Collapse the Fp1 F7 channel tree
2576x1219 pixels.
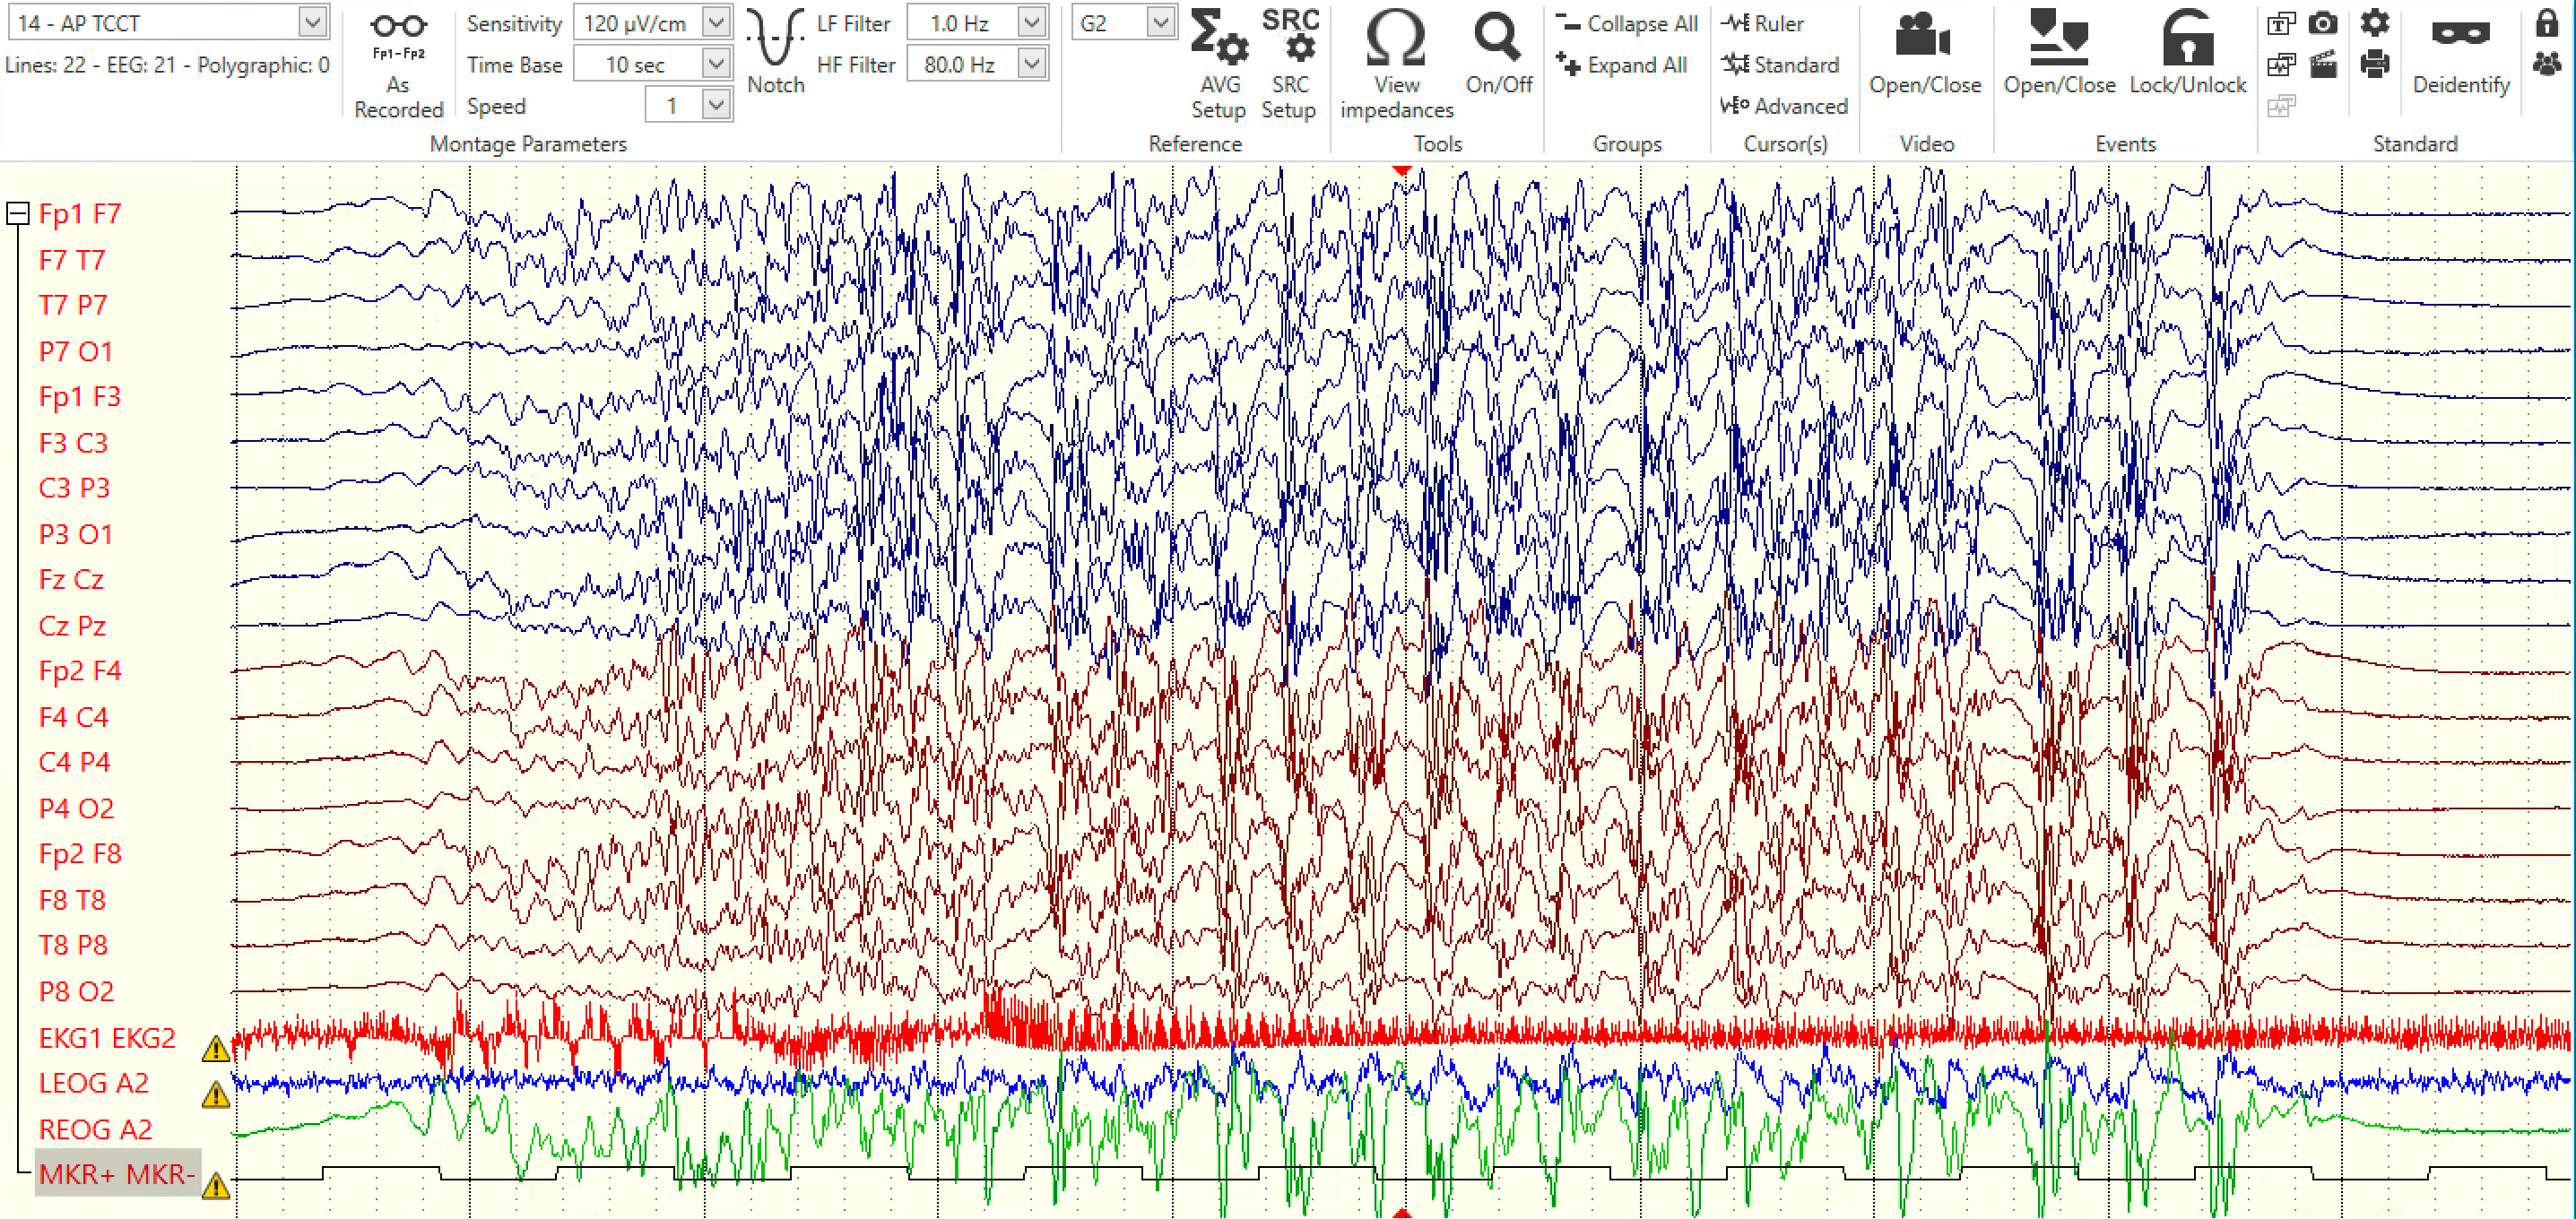click(x=18, y=213)
